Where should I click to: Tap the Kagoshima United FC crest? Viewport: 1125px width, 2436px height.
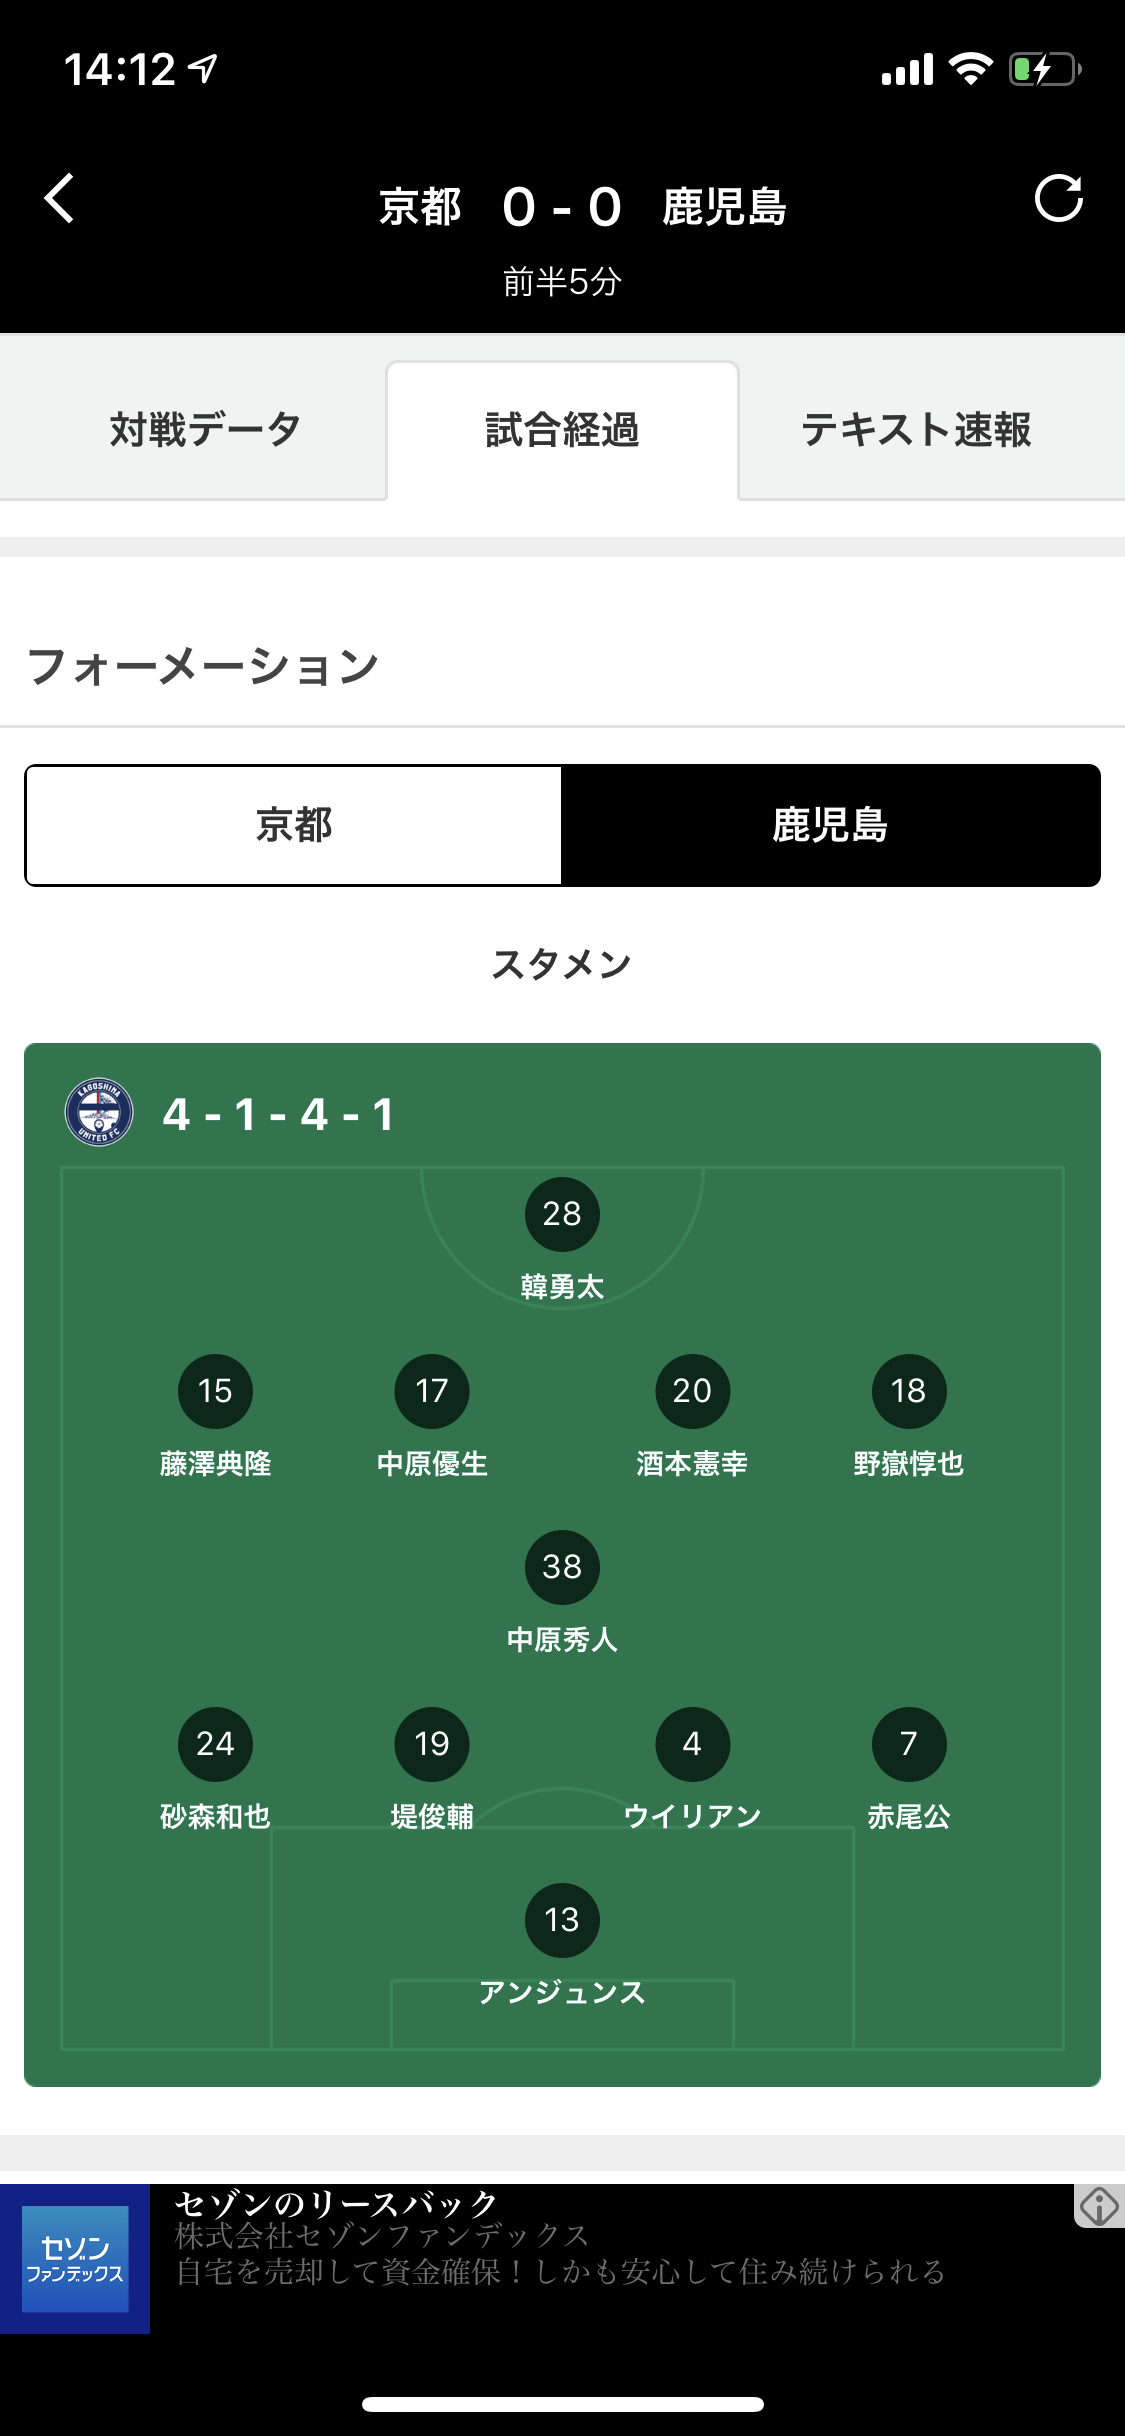[99, 1113]
